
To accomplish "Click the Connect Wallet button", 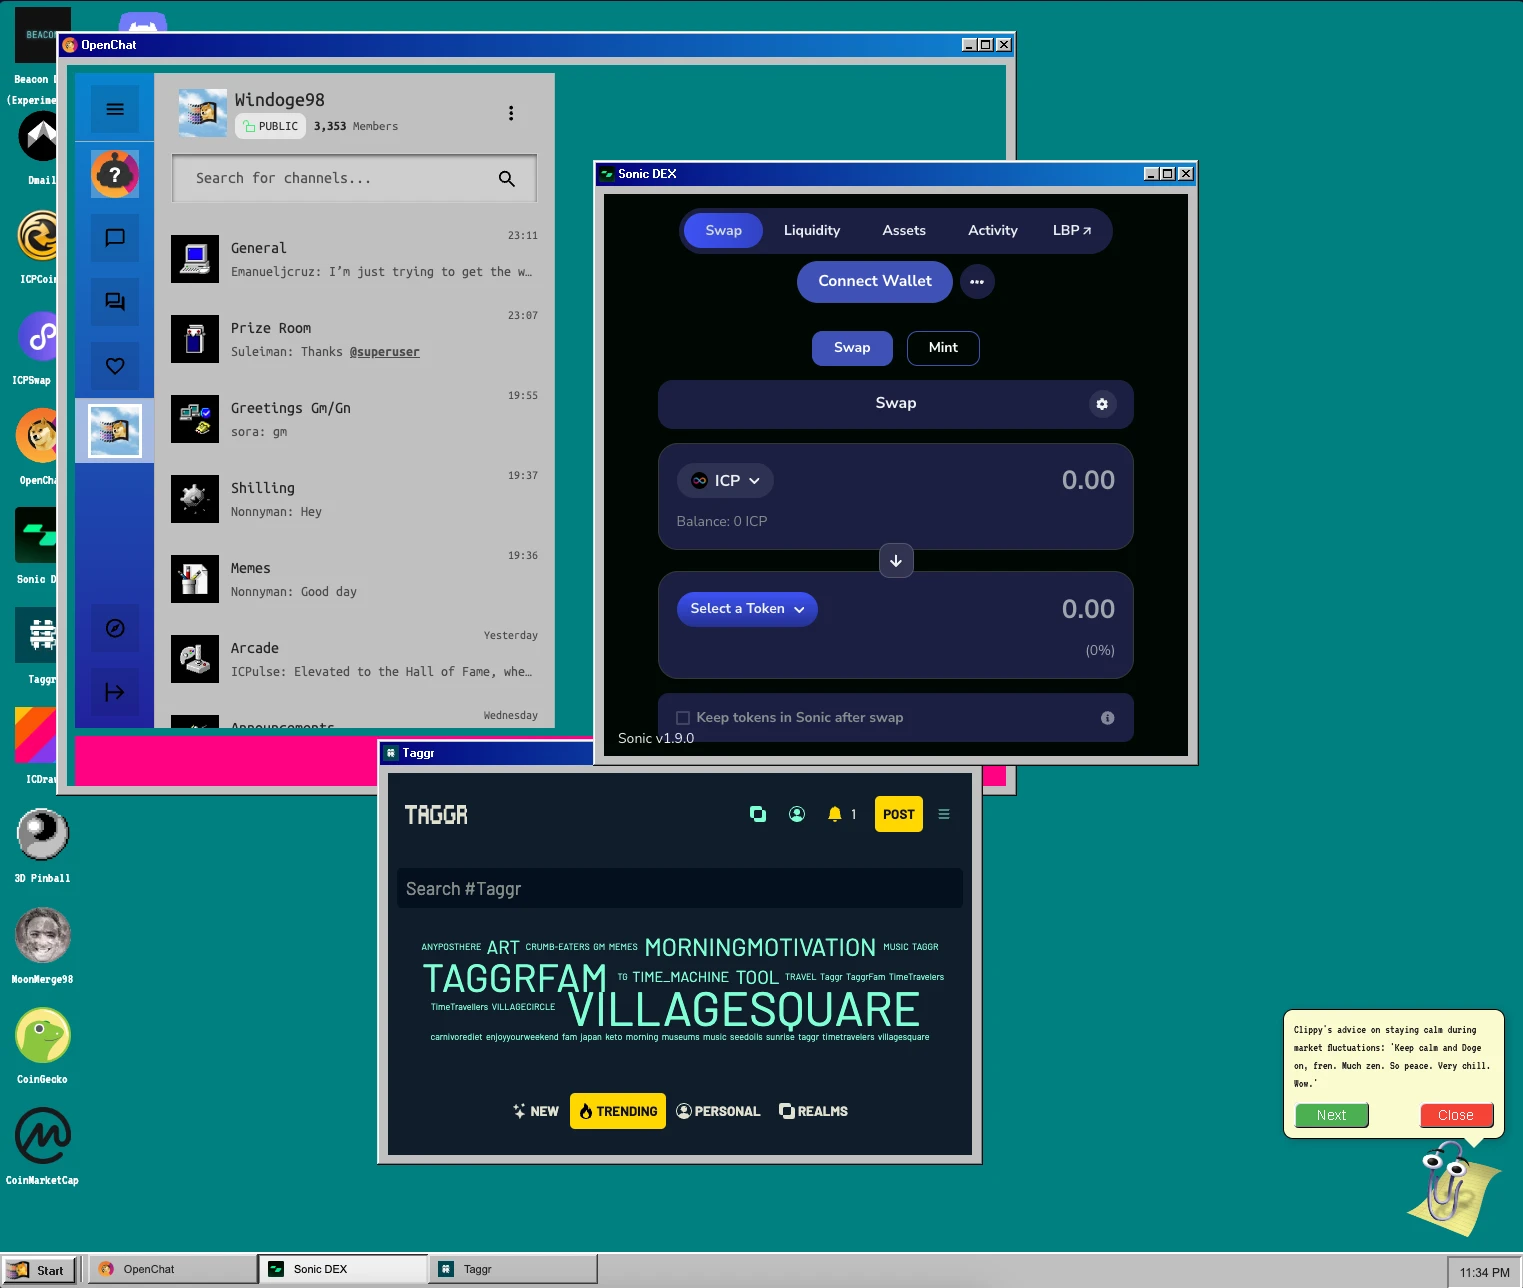I will pos(875,281).
